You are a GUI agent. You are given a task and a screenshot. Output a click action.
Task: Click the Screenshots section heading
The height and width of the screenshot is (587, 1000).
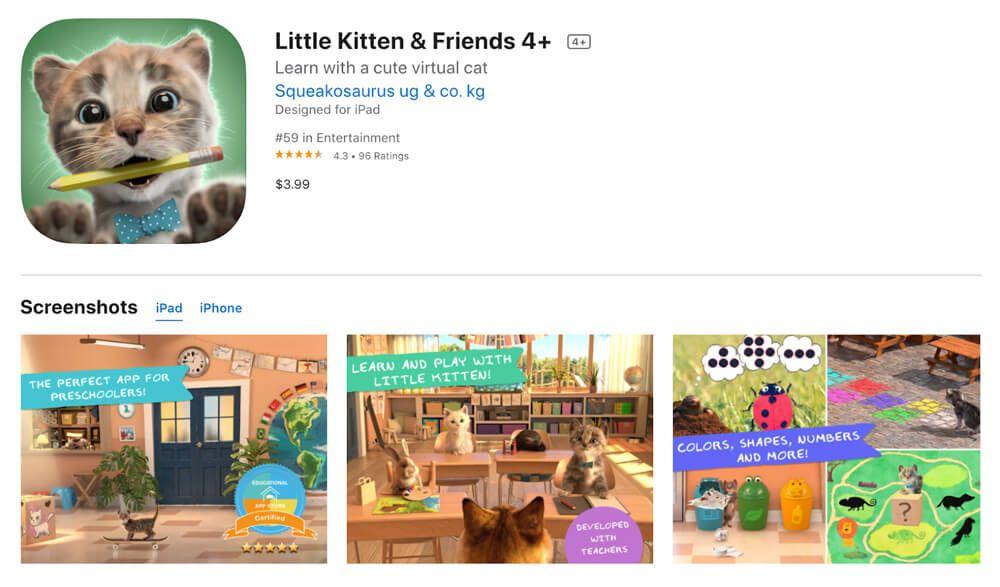click(x=79, y=308)
